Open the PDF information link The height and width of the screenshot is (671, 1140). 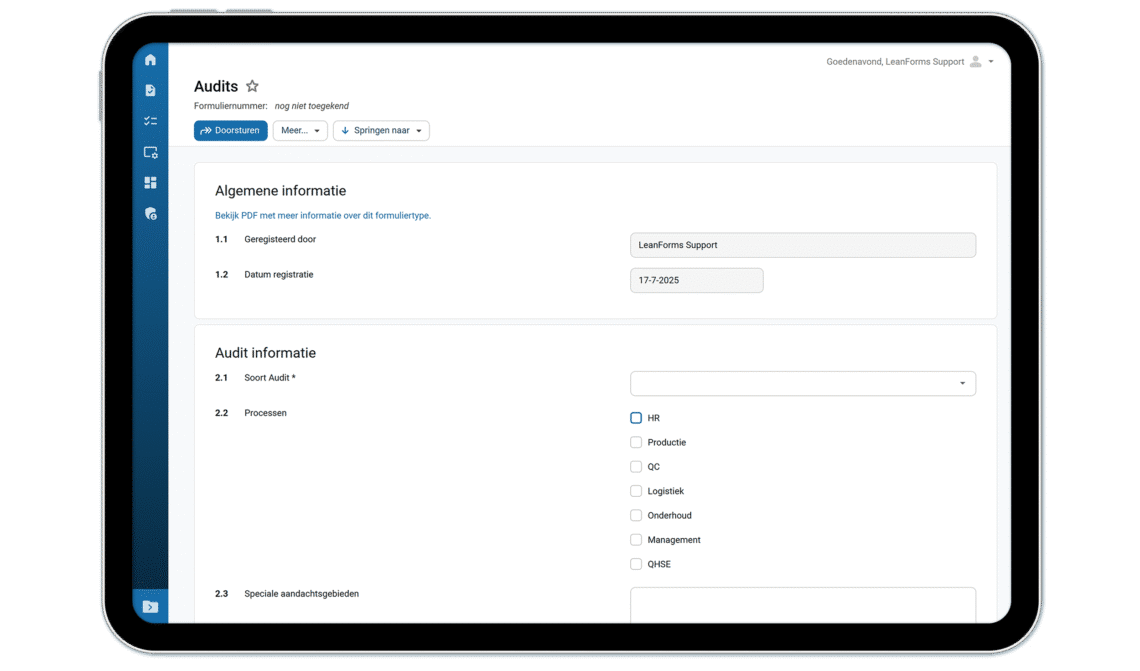(322, 215)
